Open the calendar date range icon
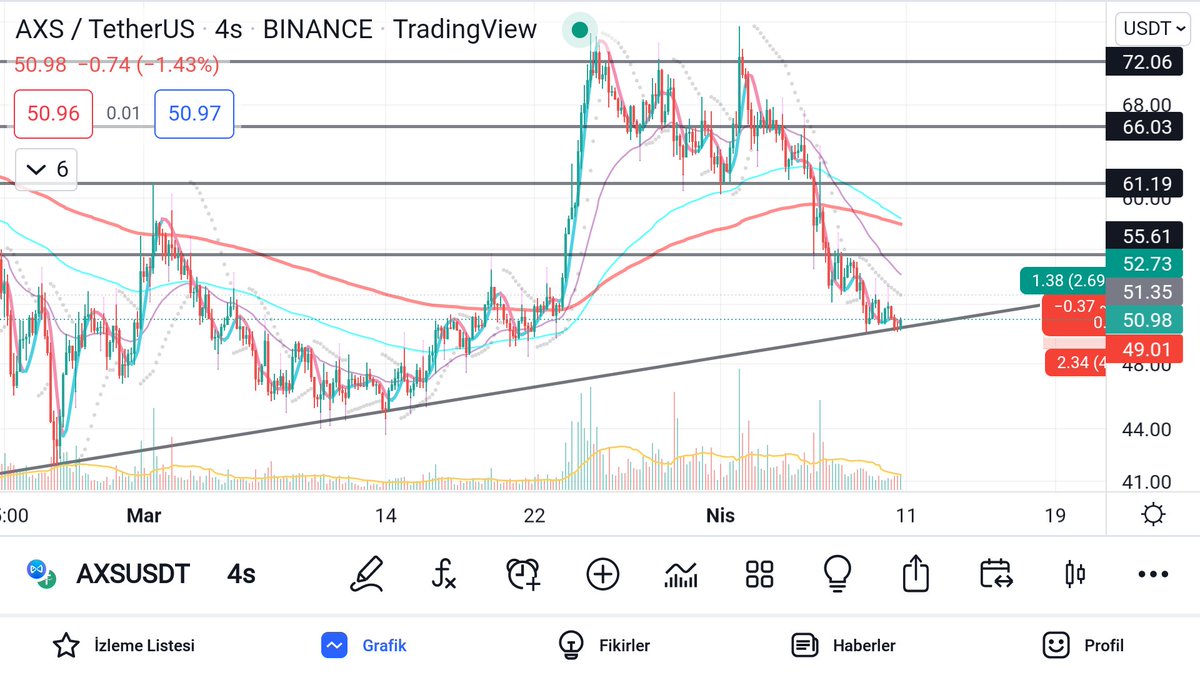Viewport: 1200px width, 675px height. pos(996,574)
